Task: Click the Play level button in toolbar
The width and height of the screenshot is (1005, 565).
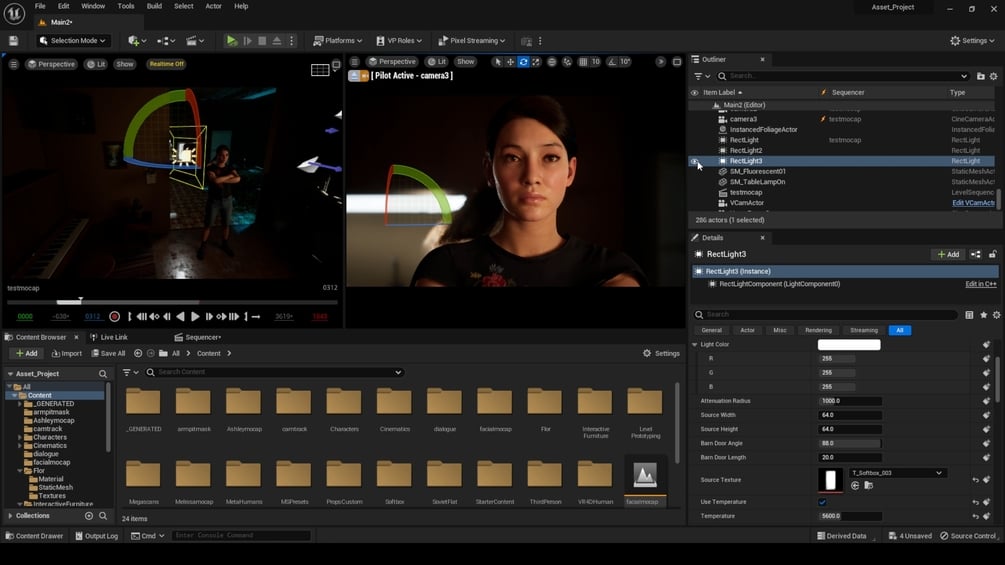Action: click(x=232, y=41)
